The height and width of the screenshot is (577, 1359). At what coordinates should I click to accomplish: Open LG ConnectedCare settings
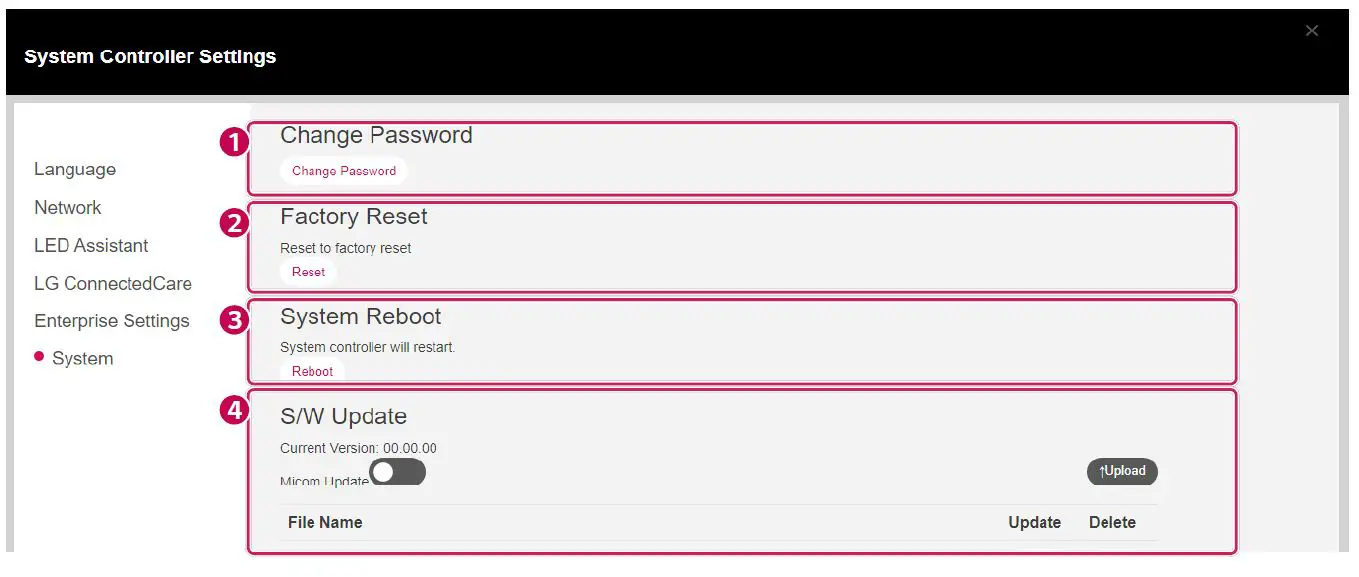[x=113, y=284]
